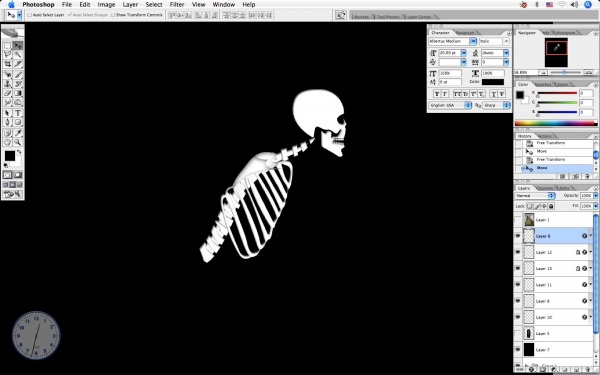Image resolution: width=600 pixels, height=375 pixels.
Task: Toggle the Auto Select Layer checkbox
Action: coord(29,15)
